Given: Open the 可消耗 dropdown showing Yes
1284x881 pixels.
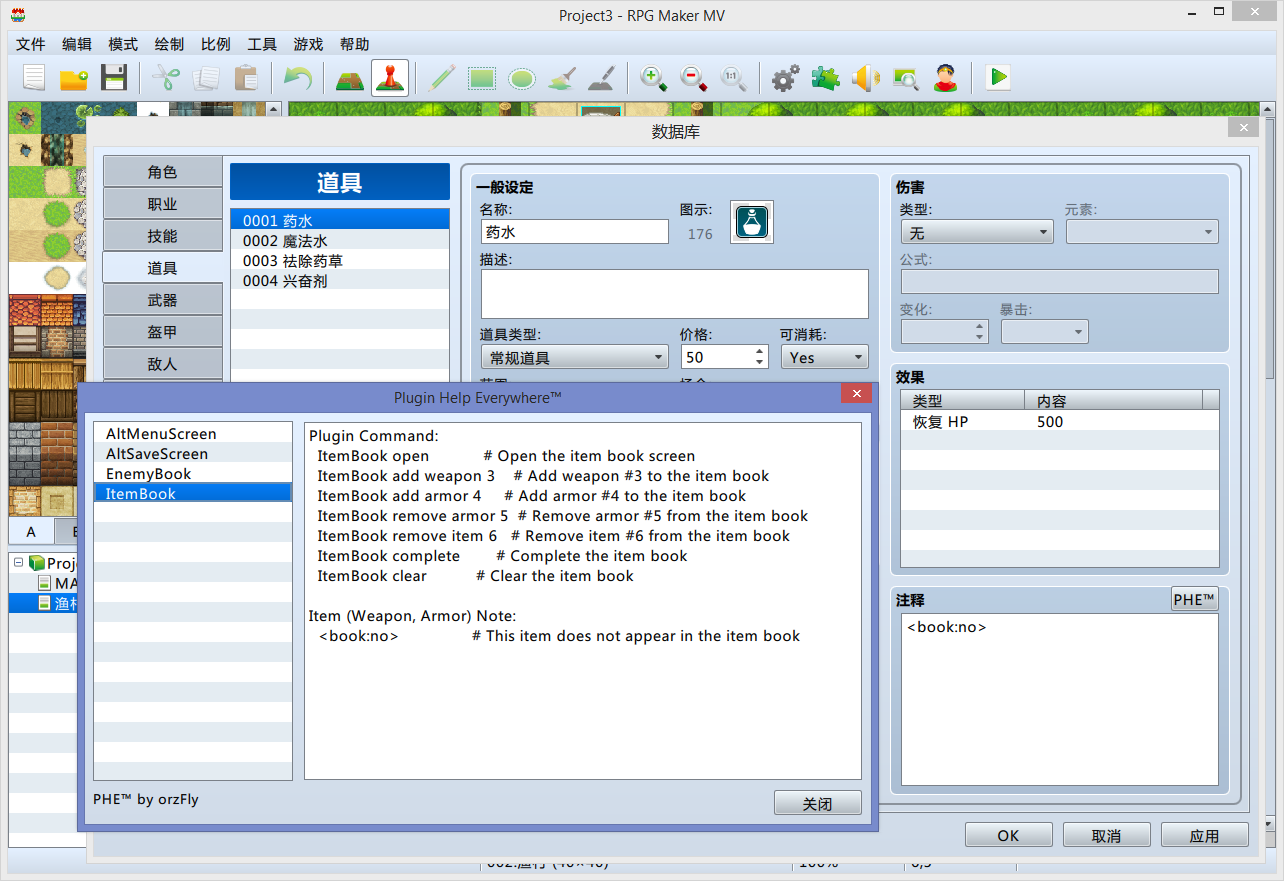Looking at the screenshot, I should click(x=824, y=357).
